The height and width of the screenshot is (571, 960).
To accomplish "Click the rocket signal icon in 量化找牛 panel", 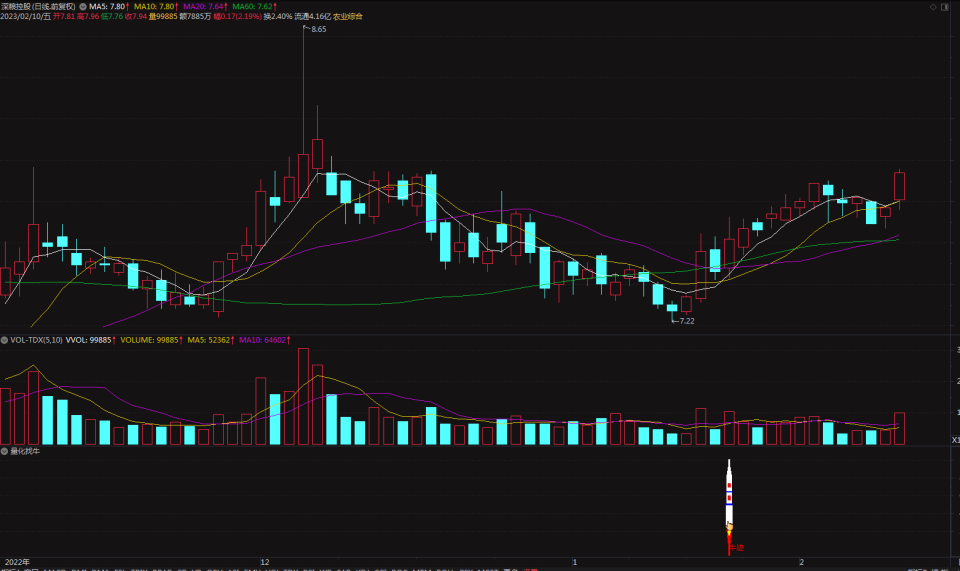I will [729, 507].
